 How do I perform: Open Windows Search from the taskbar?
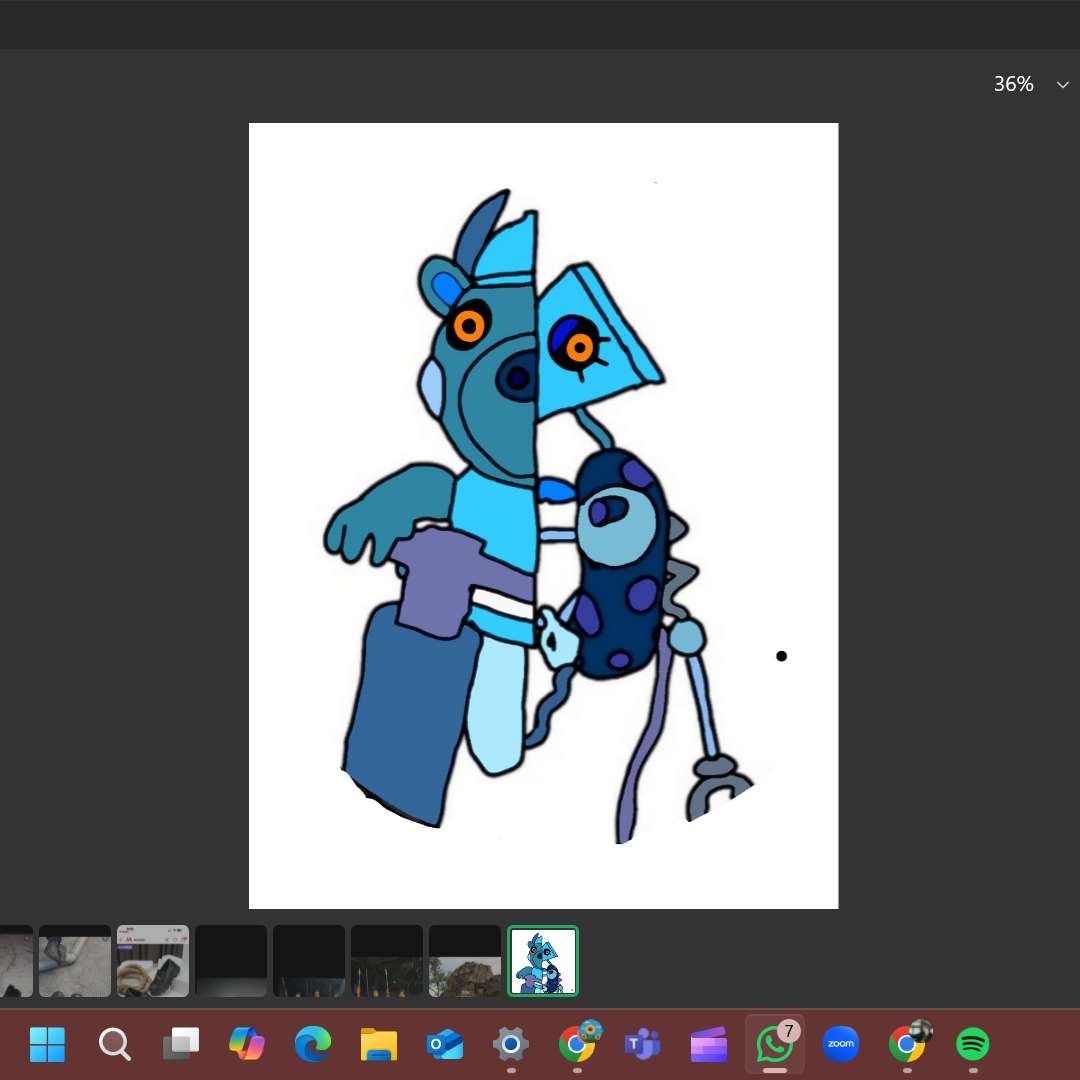pos(114,1045)
